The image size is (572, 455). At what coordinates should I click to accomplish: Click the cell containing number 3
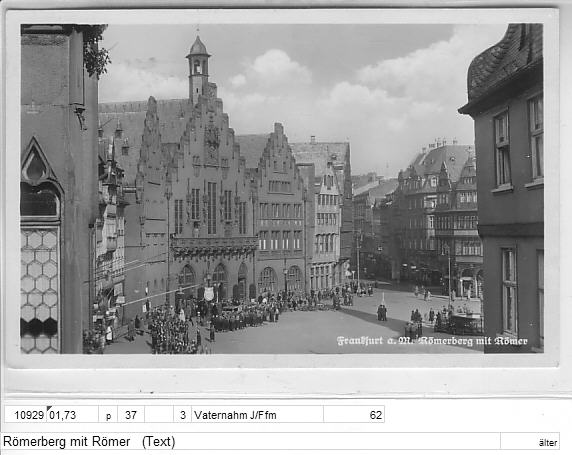point(182,414)
